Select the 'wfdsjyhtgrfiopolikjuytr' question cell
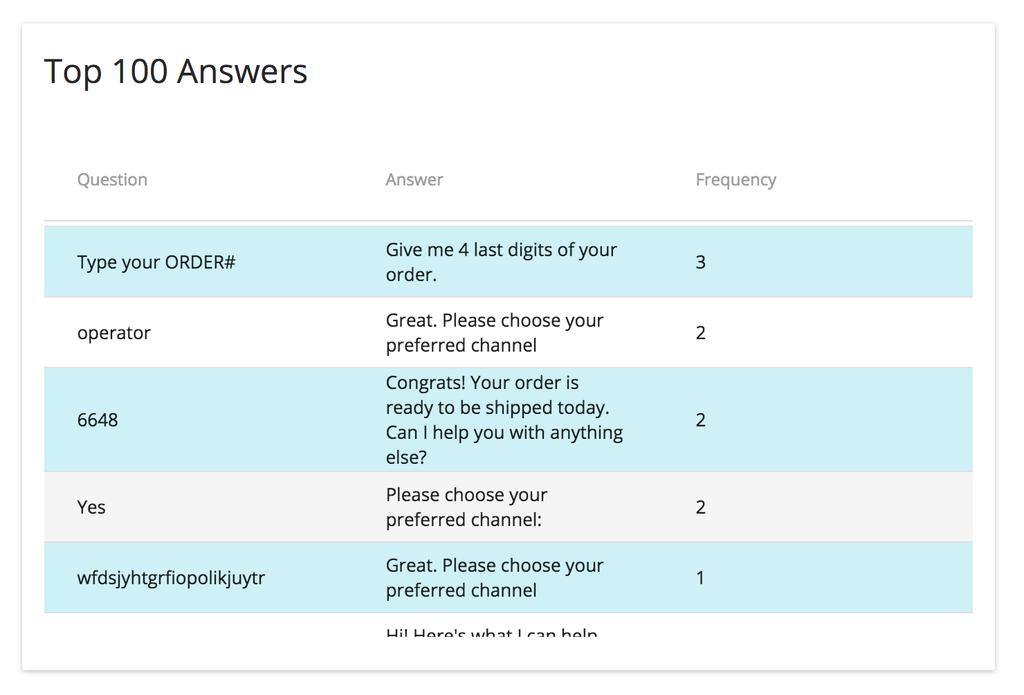The width and height of the screenshot is (1024, 695). [x=171, y=578]
